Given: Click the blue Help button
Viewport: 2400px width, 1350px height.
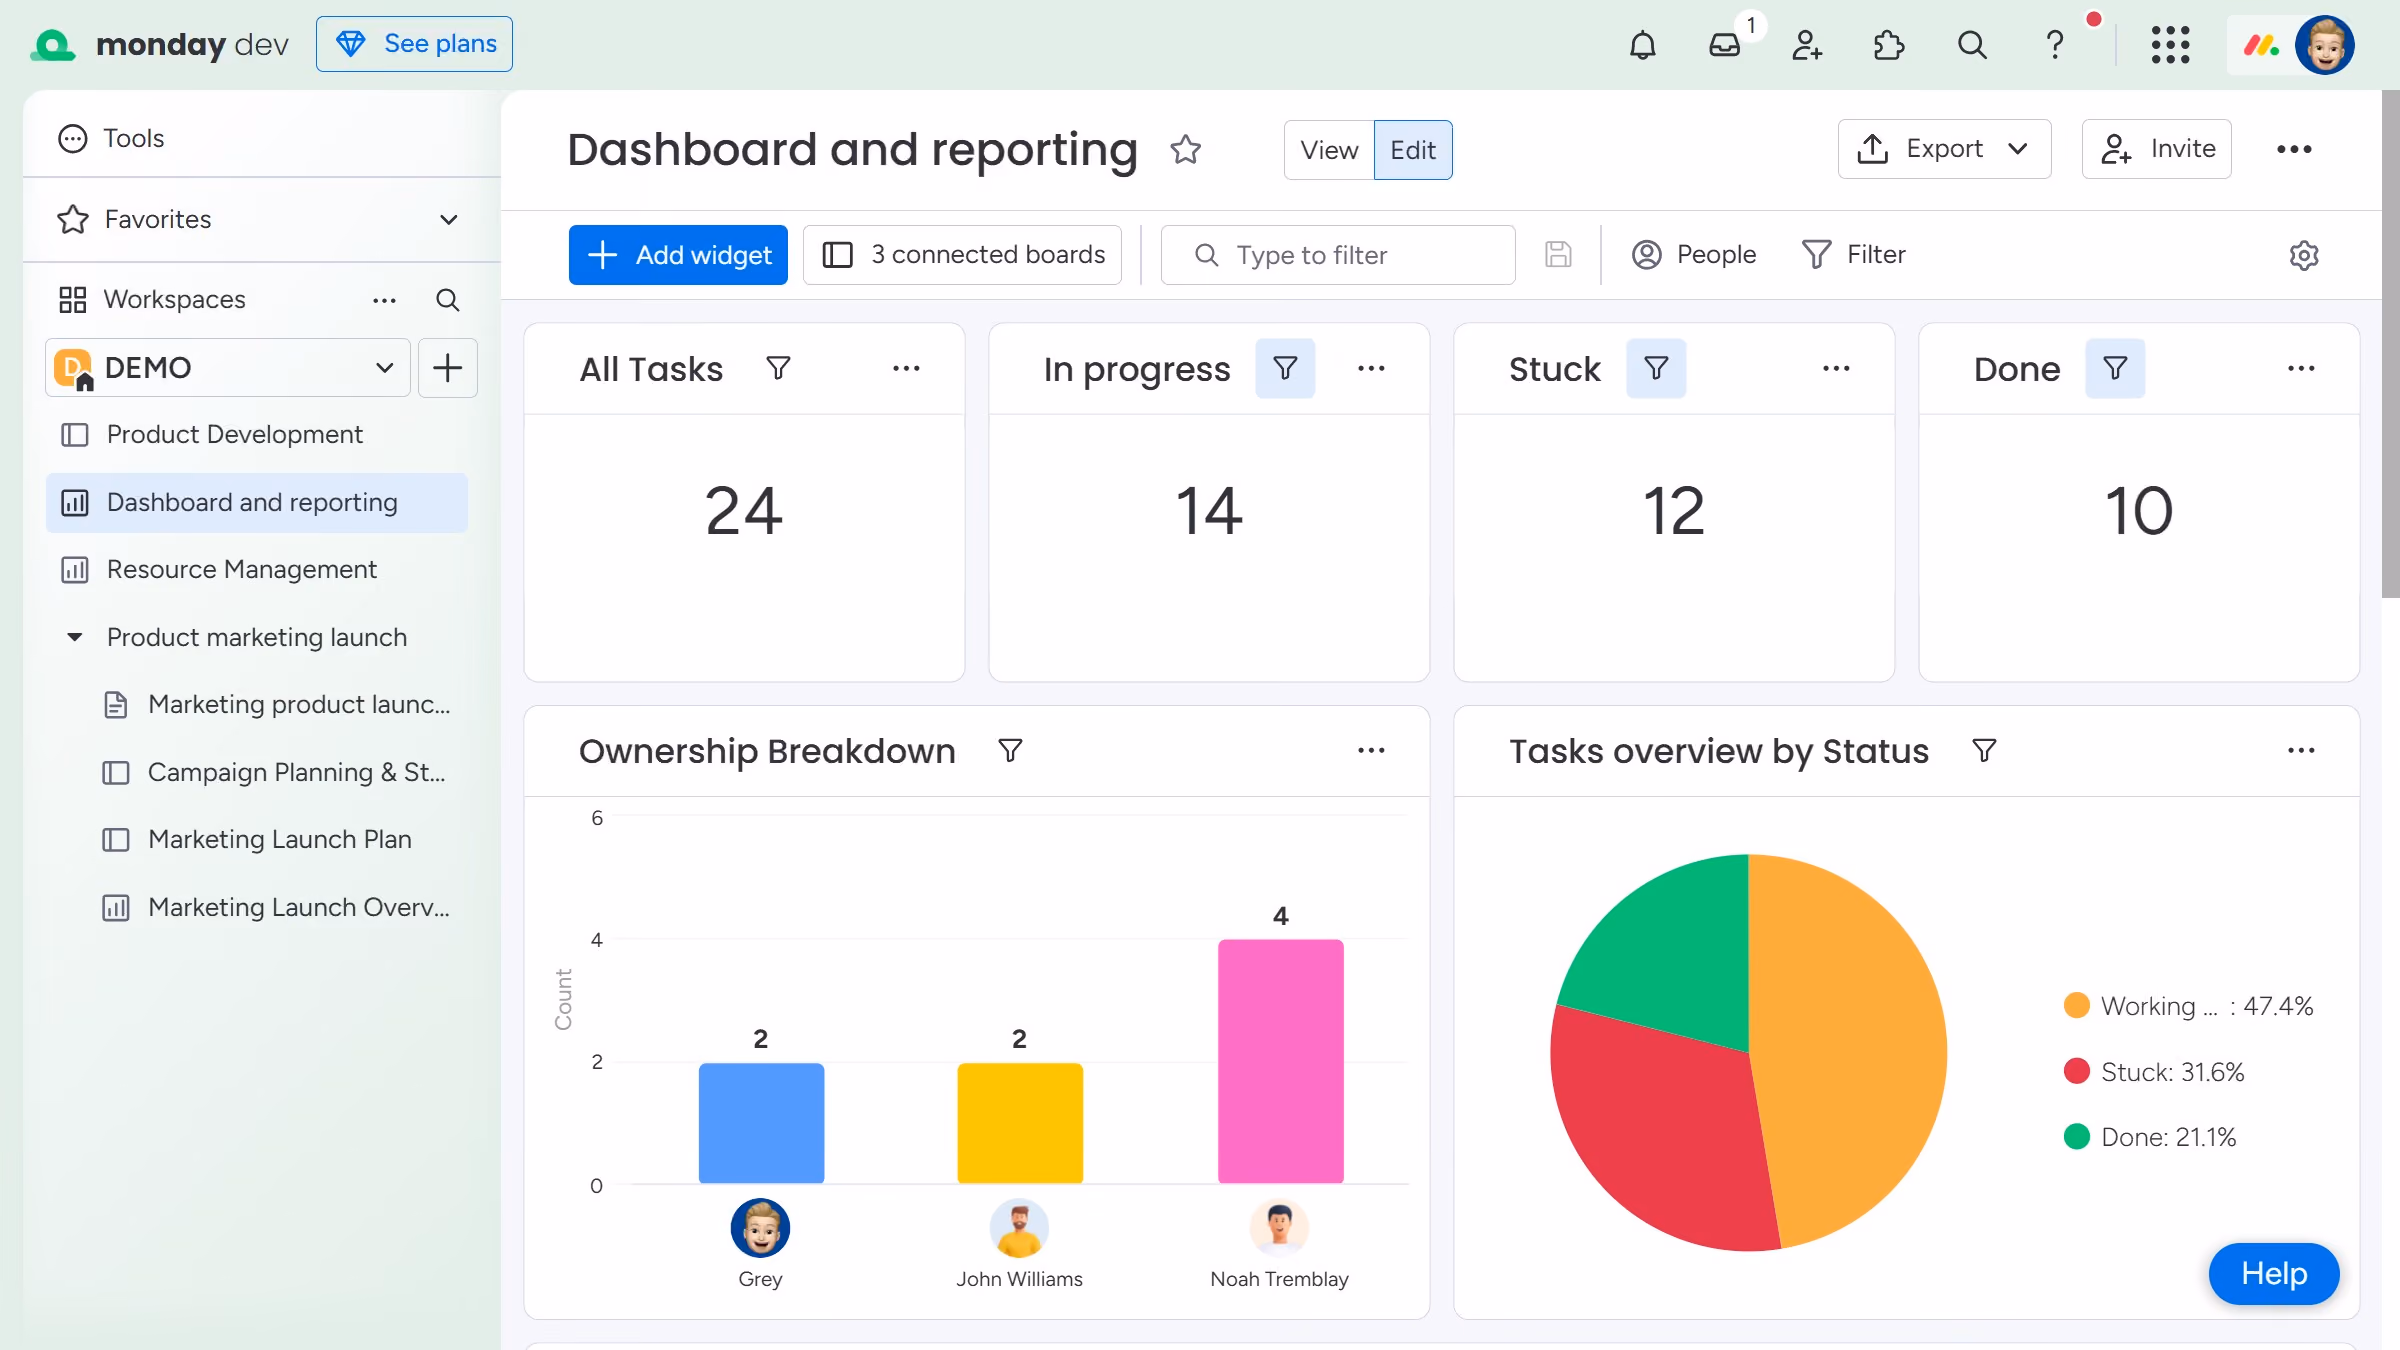Looking at the screenshot, I should [x=2274, y=1273].
